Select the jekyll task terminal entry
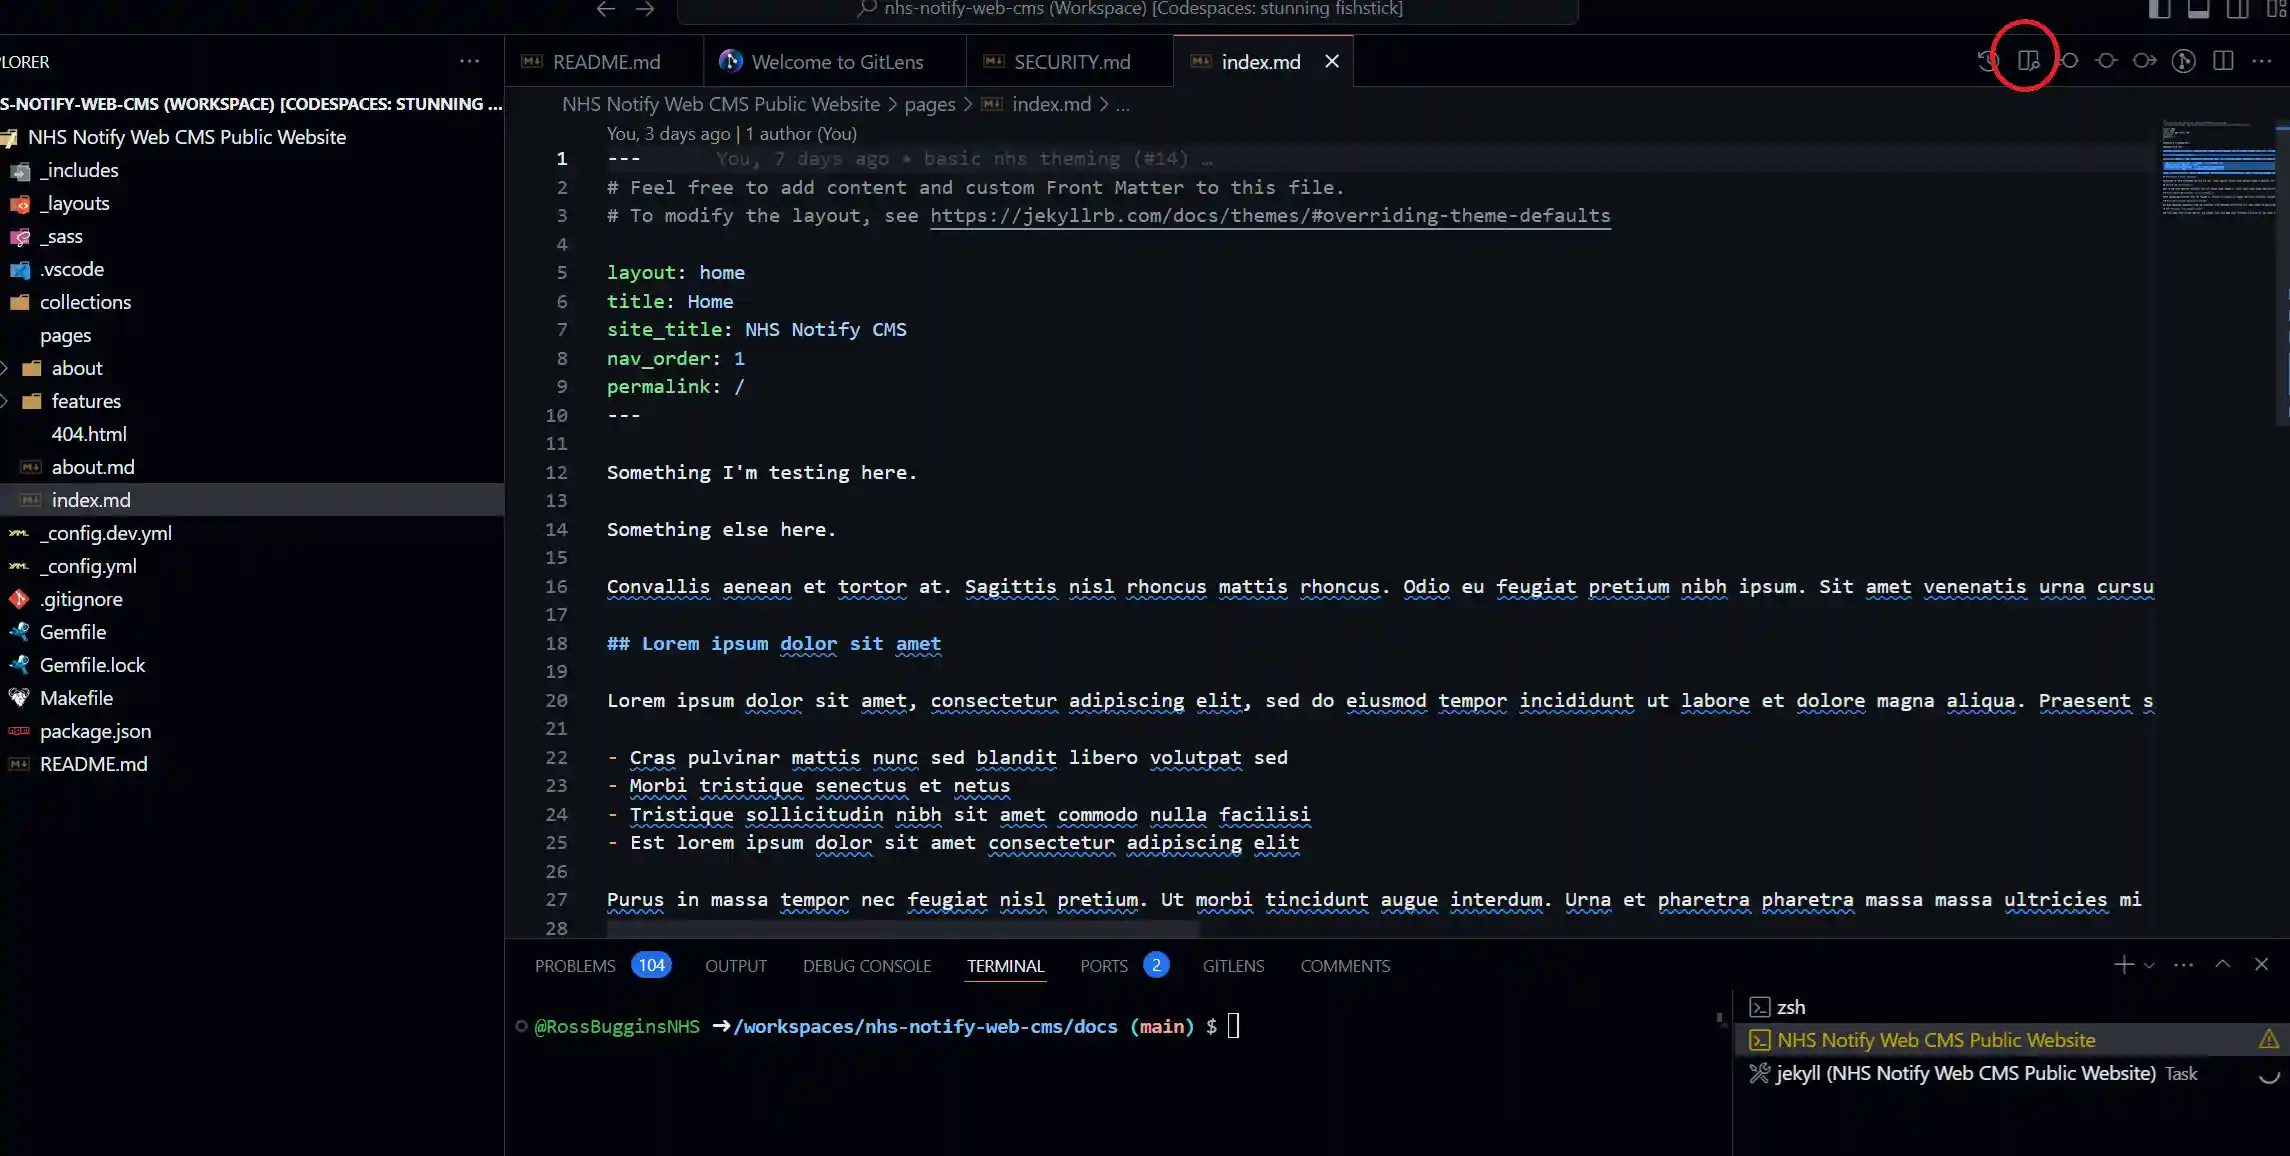 [x=1964, y=1074]
